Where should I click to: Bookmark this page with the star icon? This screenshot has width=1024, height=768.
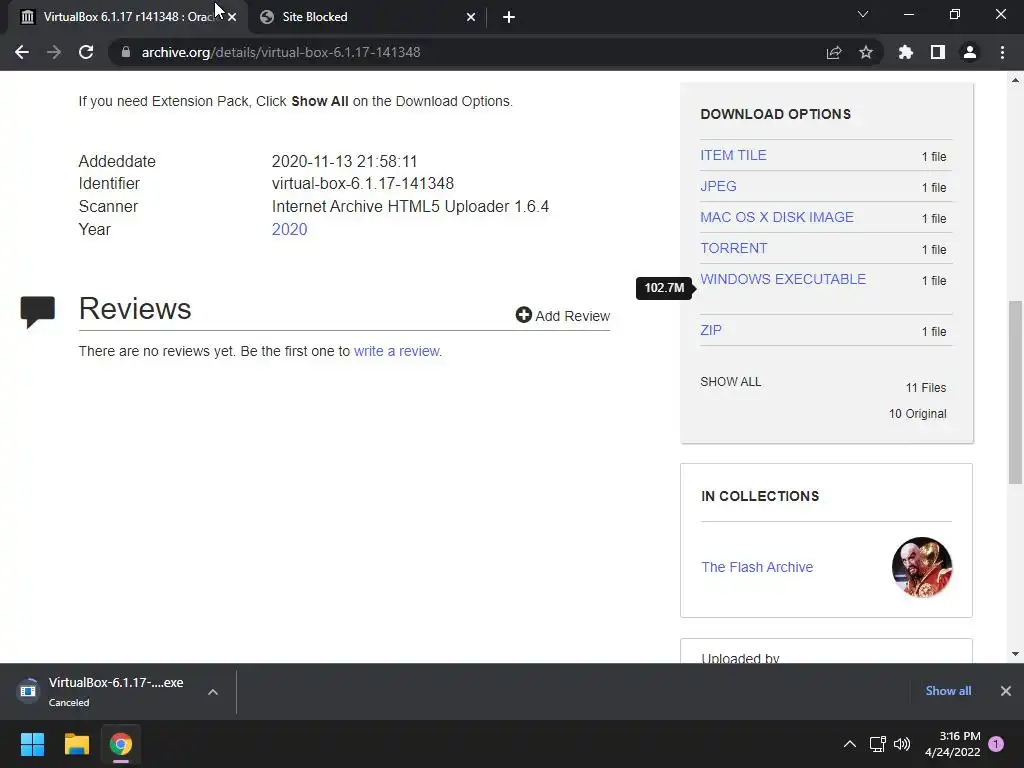(866, 52)
